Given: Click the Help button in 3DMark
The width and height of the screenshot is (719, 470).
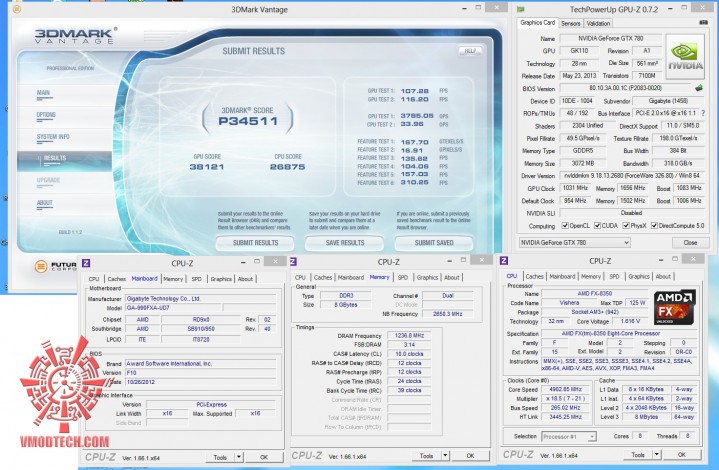Looking at the screenshot, I should pos(470,51).
